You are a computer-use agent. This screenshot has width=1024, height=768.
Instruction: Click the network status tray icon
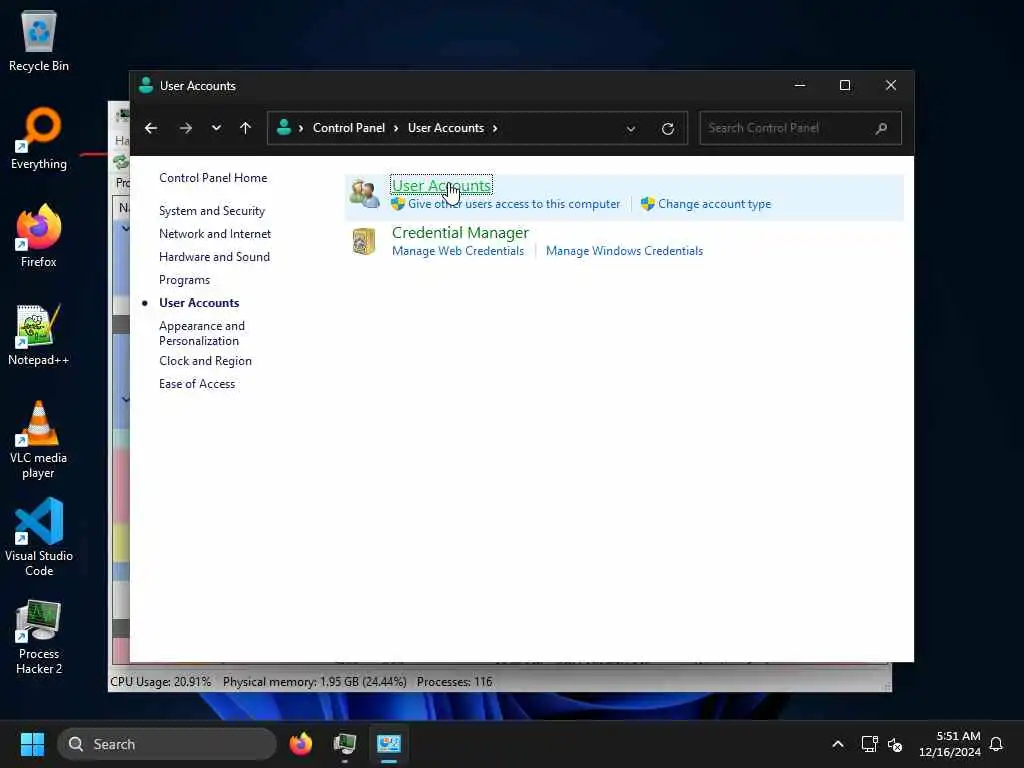pyautogui.click(x=869, y=744)
